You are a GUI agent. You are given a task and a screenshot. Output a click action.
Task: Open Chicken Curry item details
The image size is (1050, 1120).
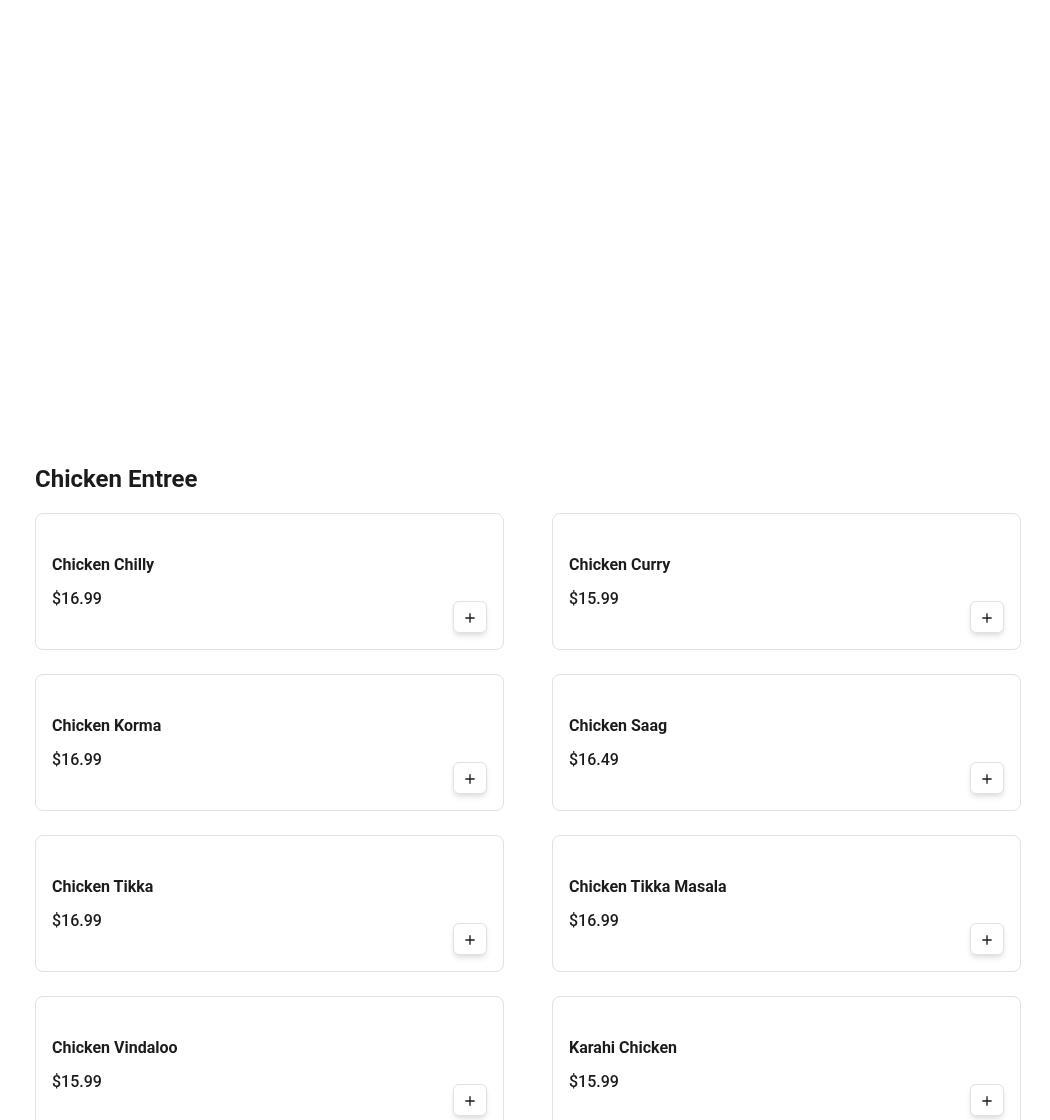click(619, 565)
